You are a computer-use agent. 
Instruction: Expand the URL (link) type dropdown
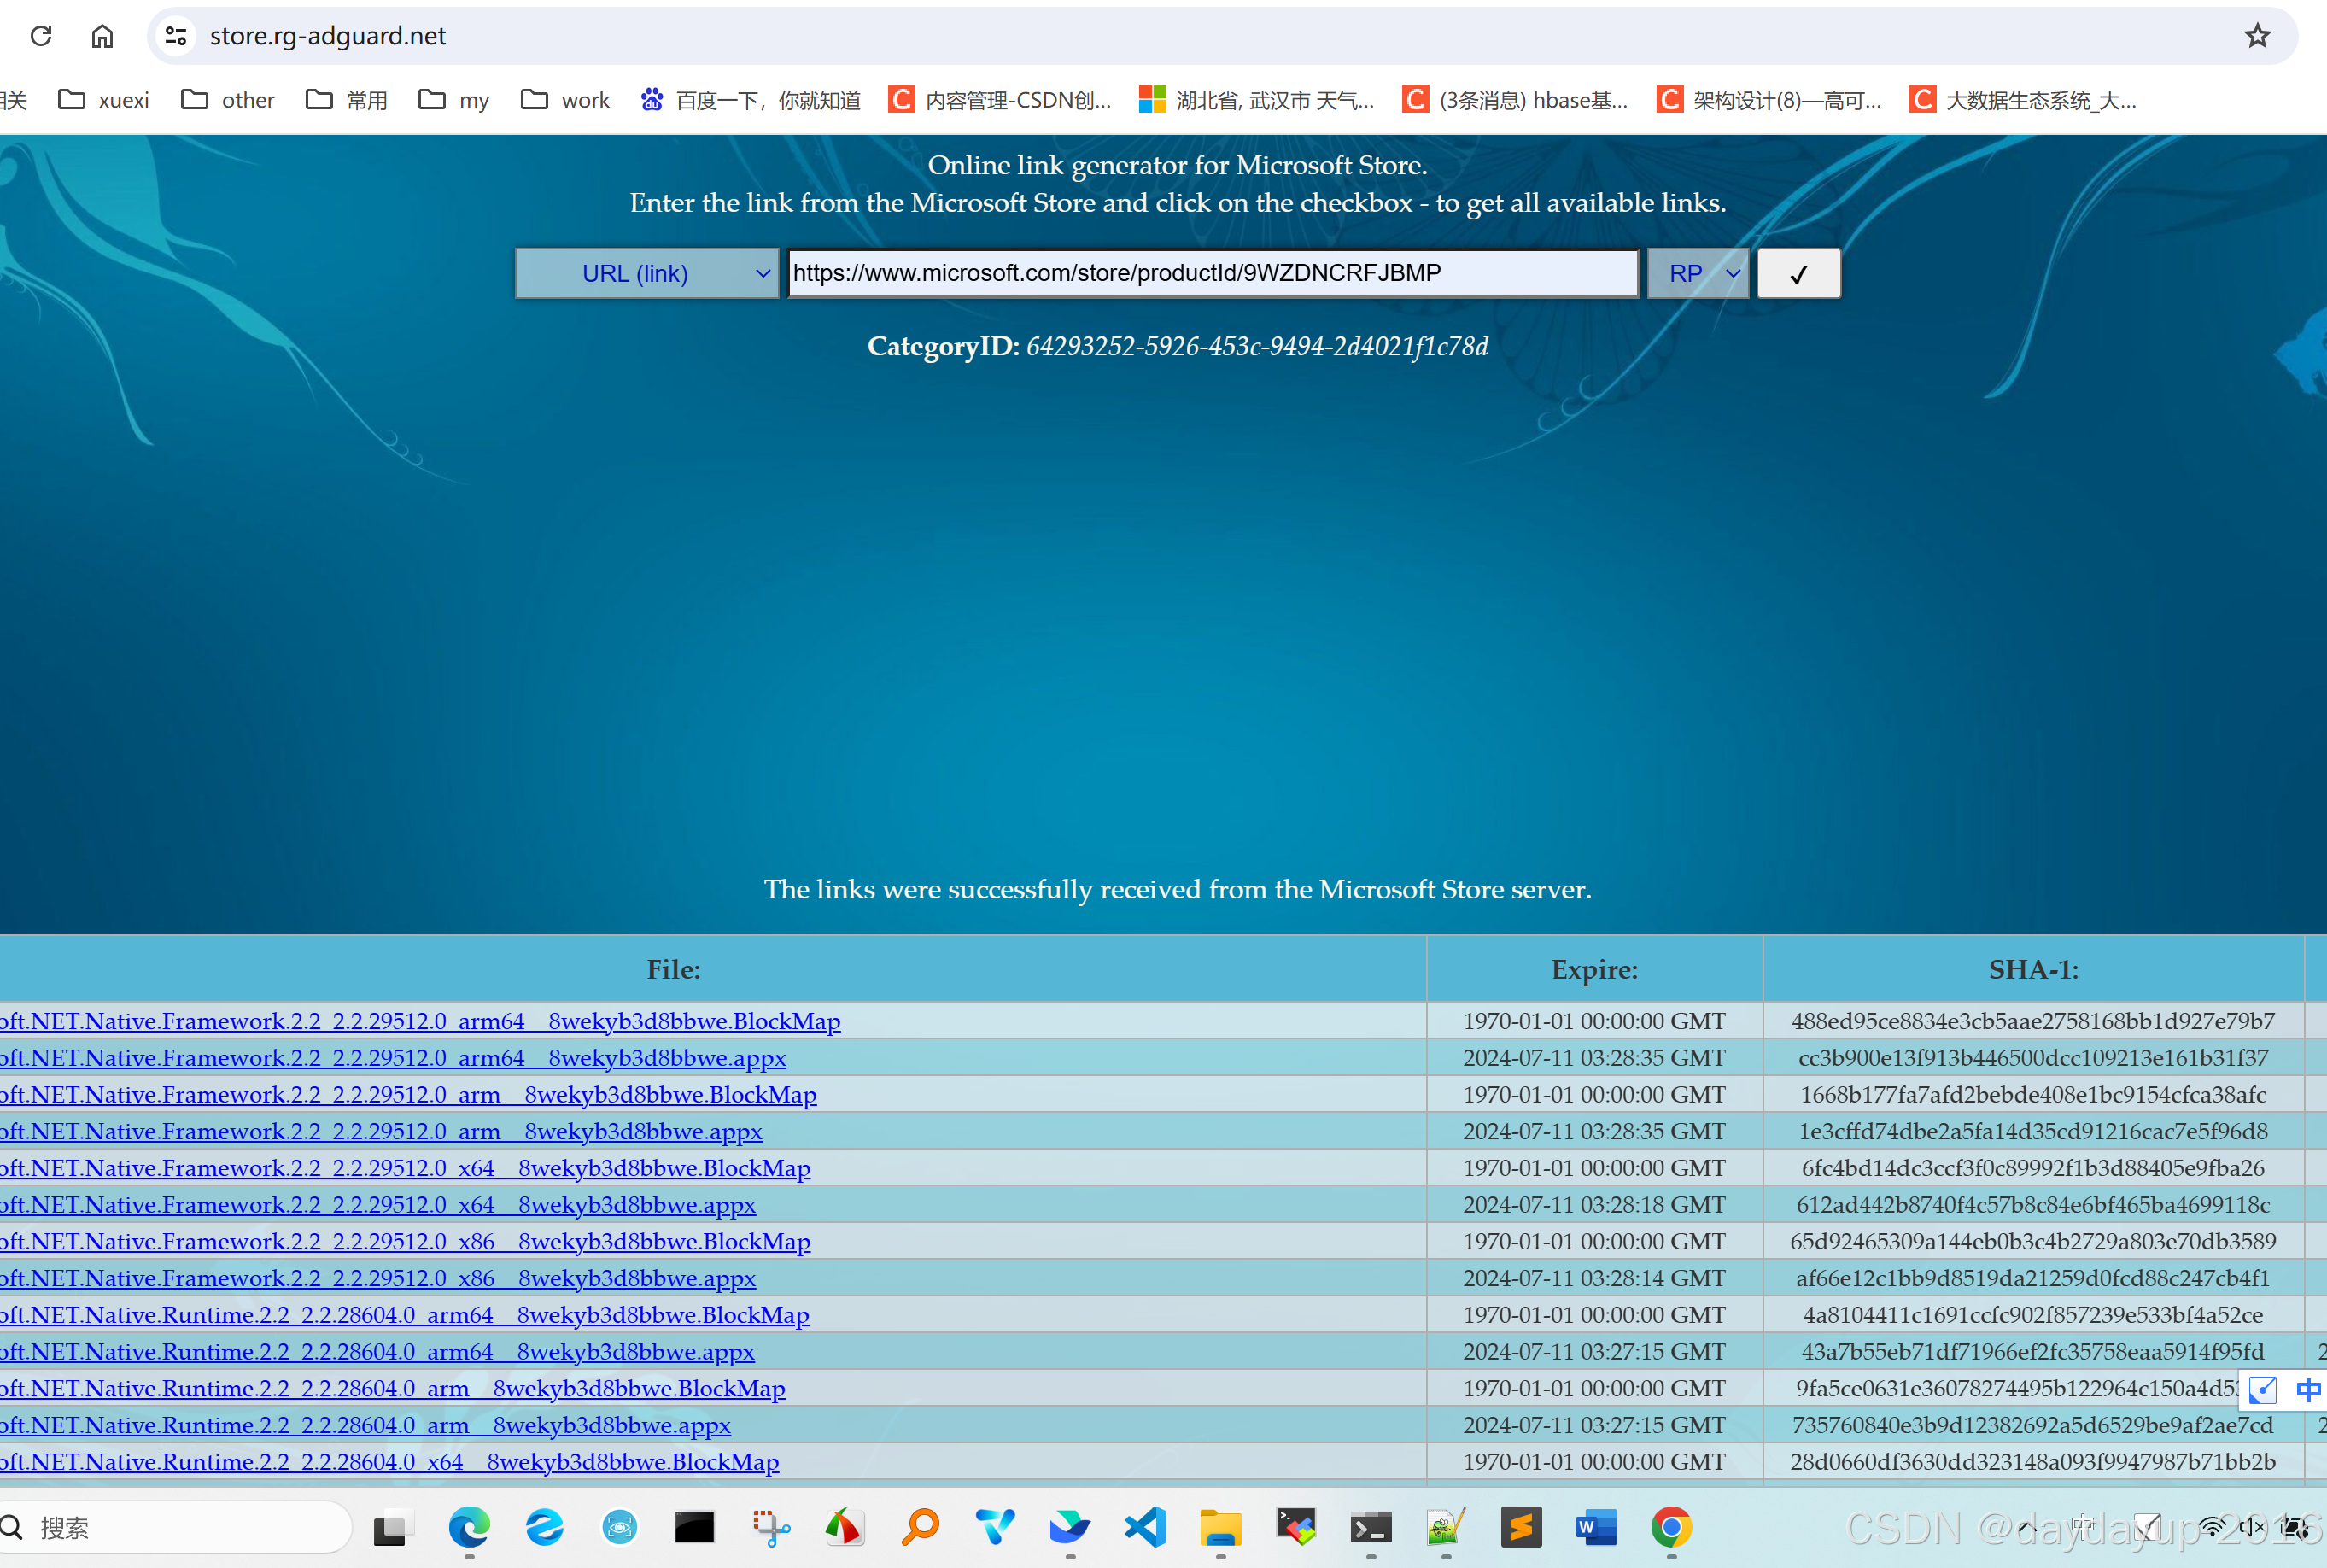646,274
